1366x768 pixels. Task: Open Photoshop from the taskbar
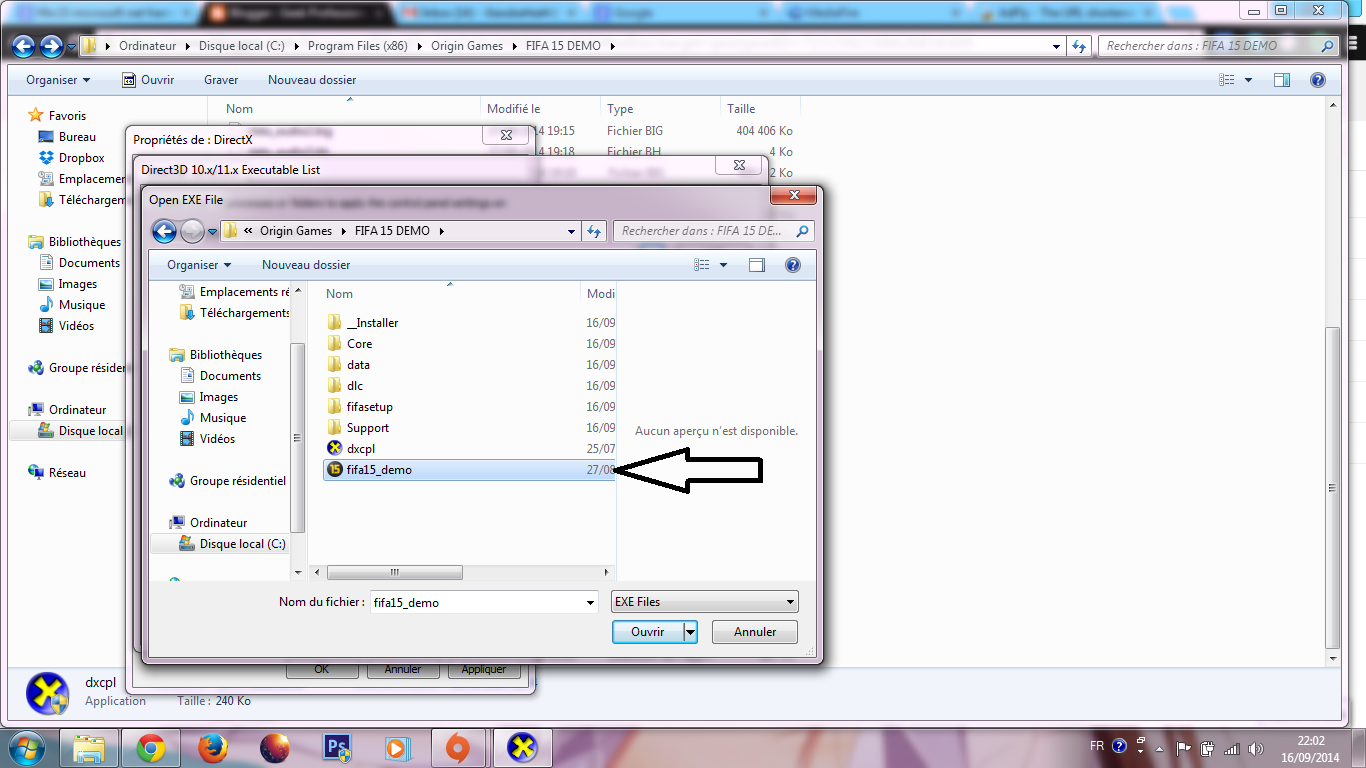pos(336,747)
